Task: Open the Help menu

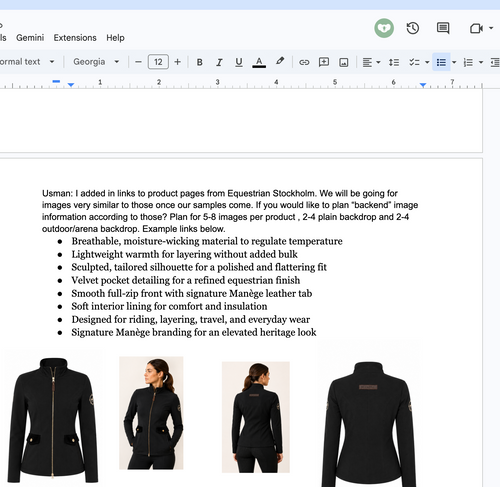Action: pyautogui.click(x=115, y=38)
